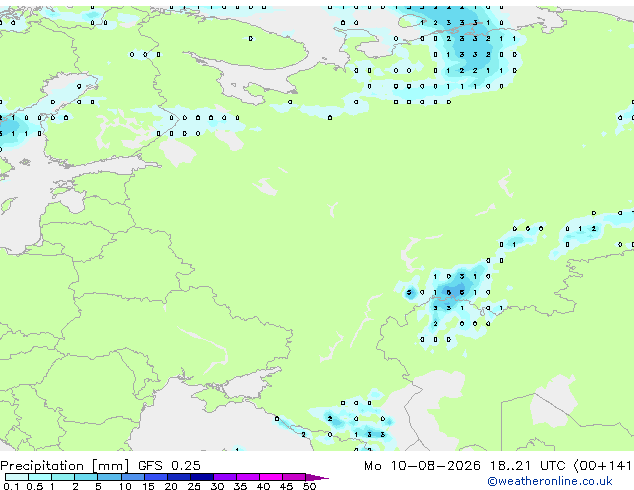Screen dimensions: 634x490
Task: Click the 30–35 mm purple legend swatch
Action: [224, 477]
